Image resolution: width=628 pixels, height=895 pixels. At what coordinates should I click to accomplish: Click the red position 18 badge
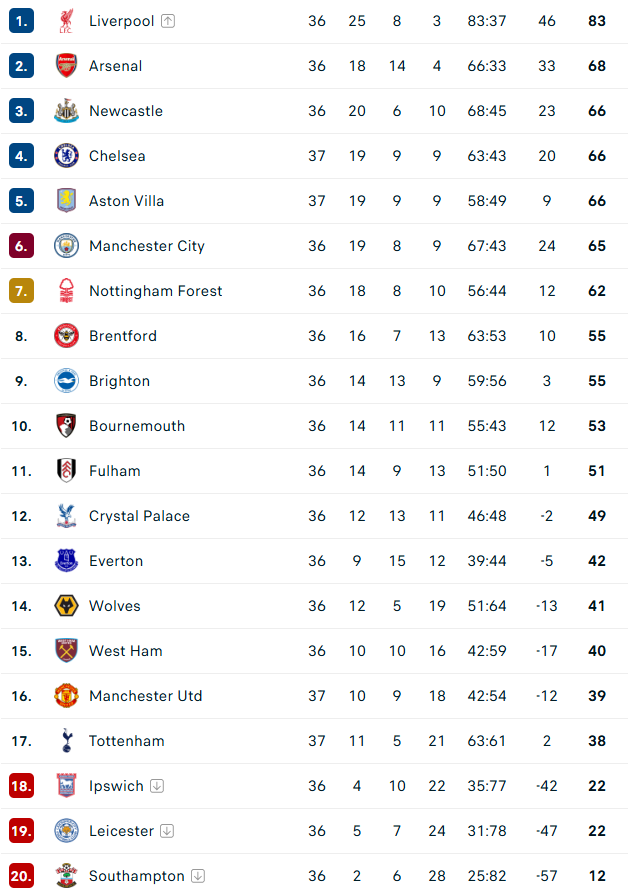click(22, 786)
